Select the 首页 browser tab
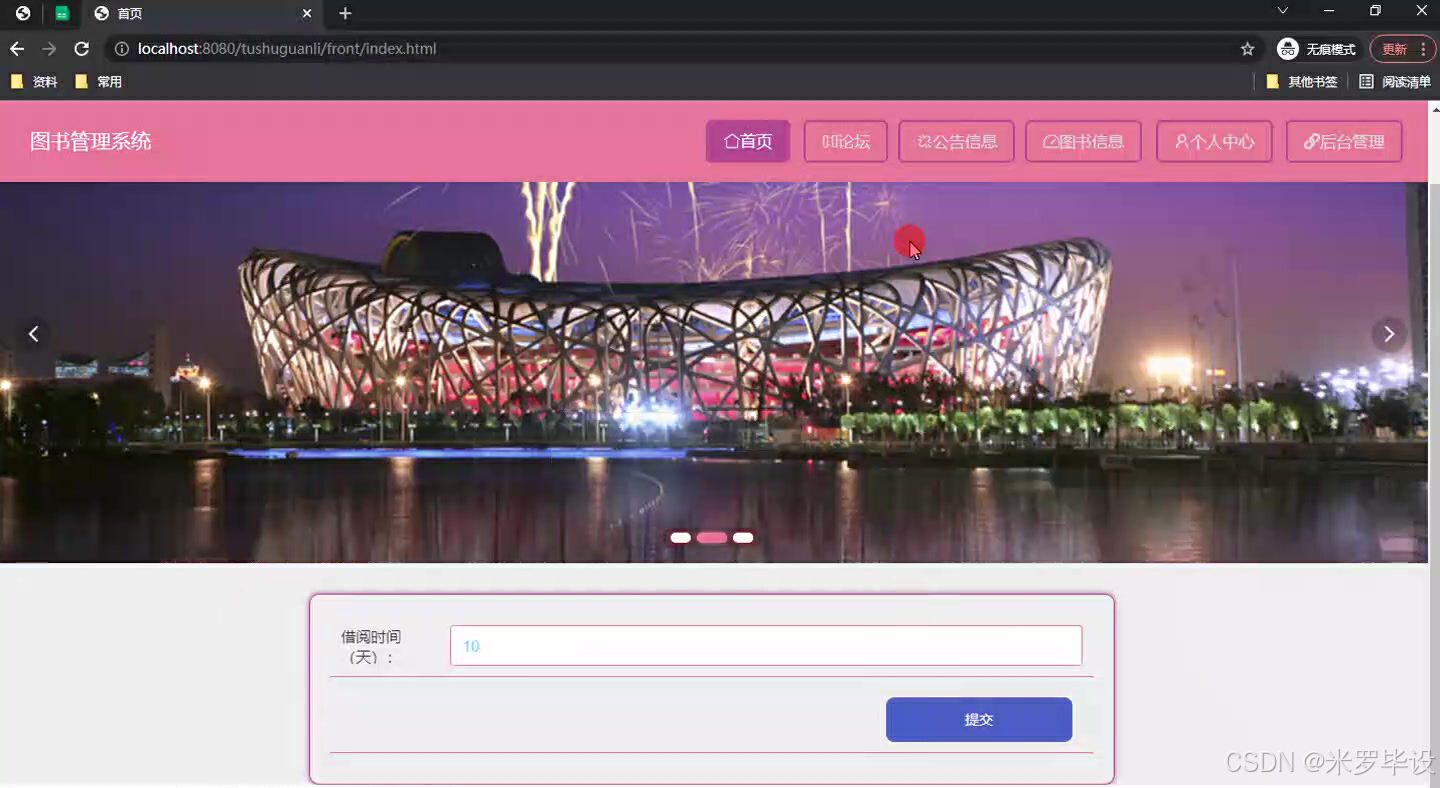Image resolution: width=1440 pixels, height=788 pixels. tap(203, 13)
